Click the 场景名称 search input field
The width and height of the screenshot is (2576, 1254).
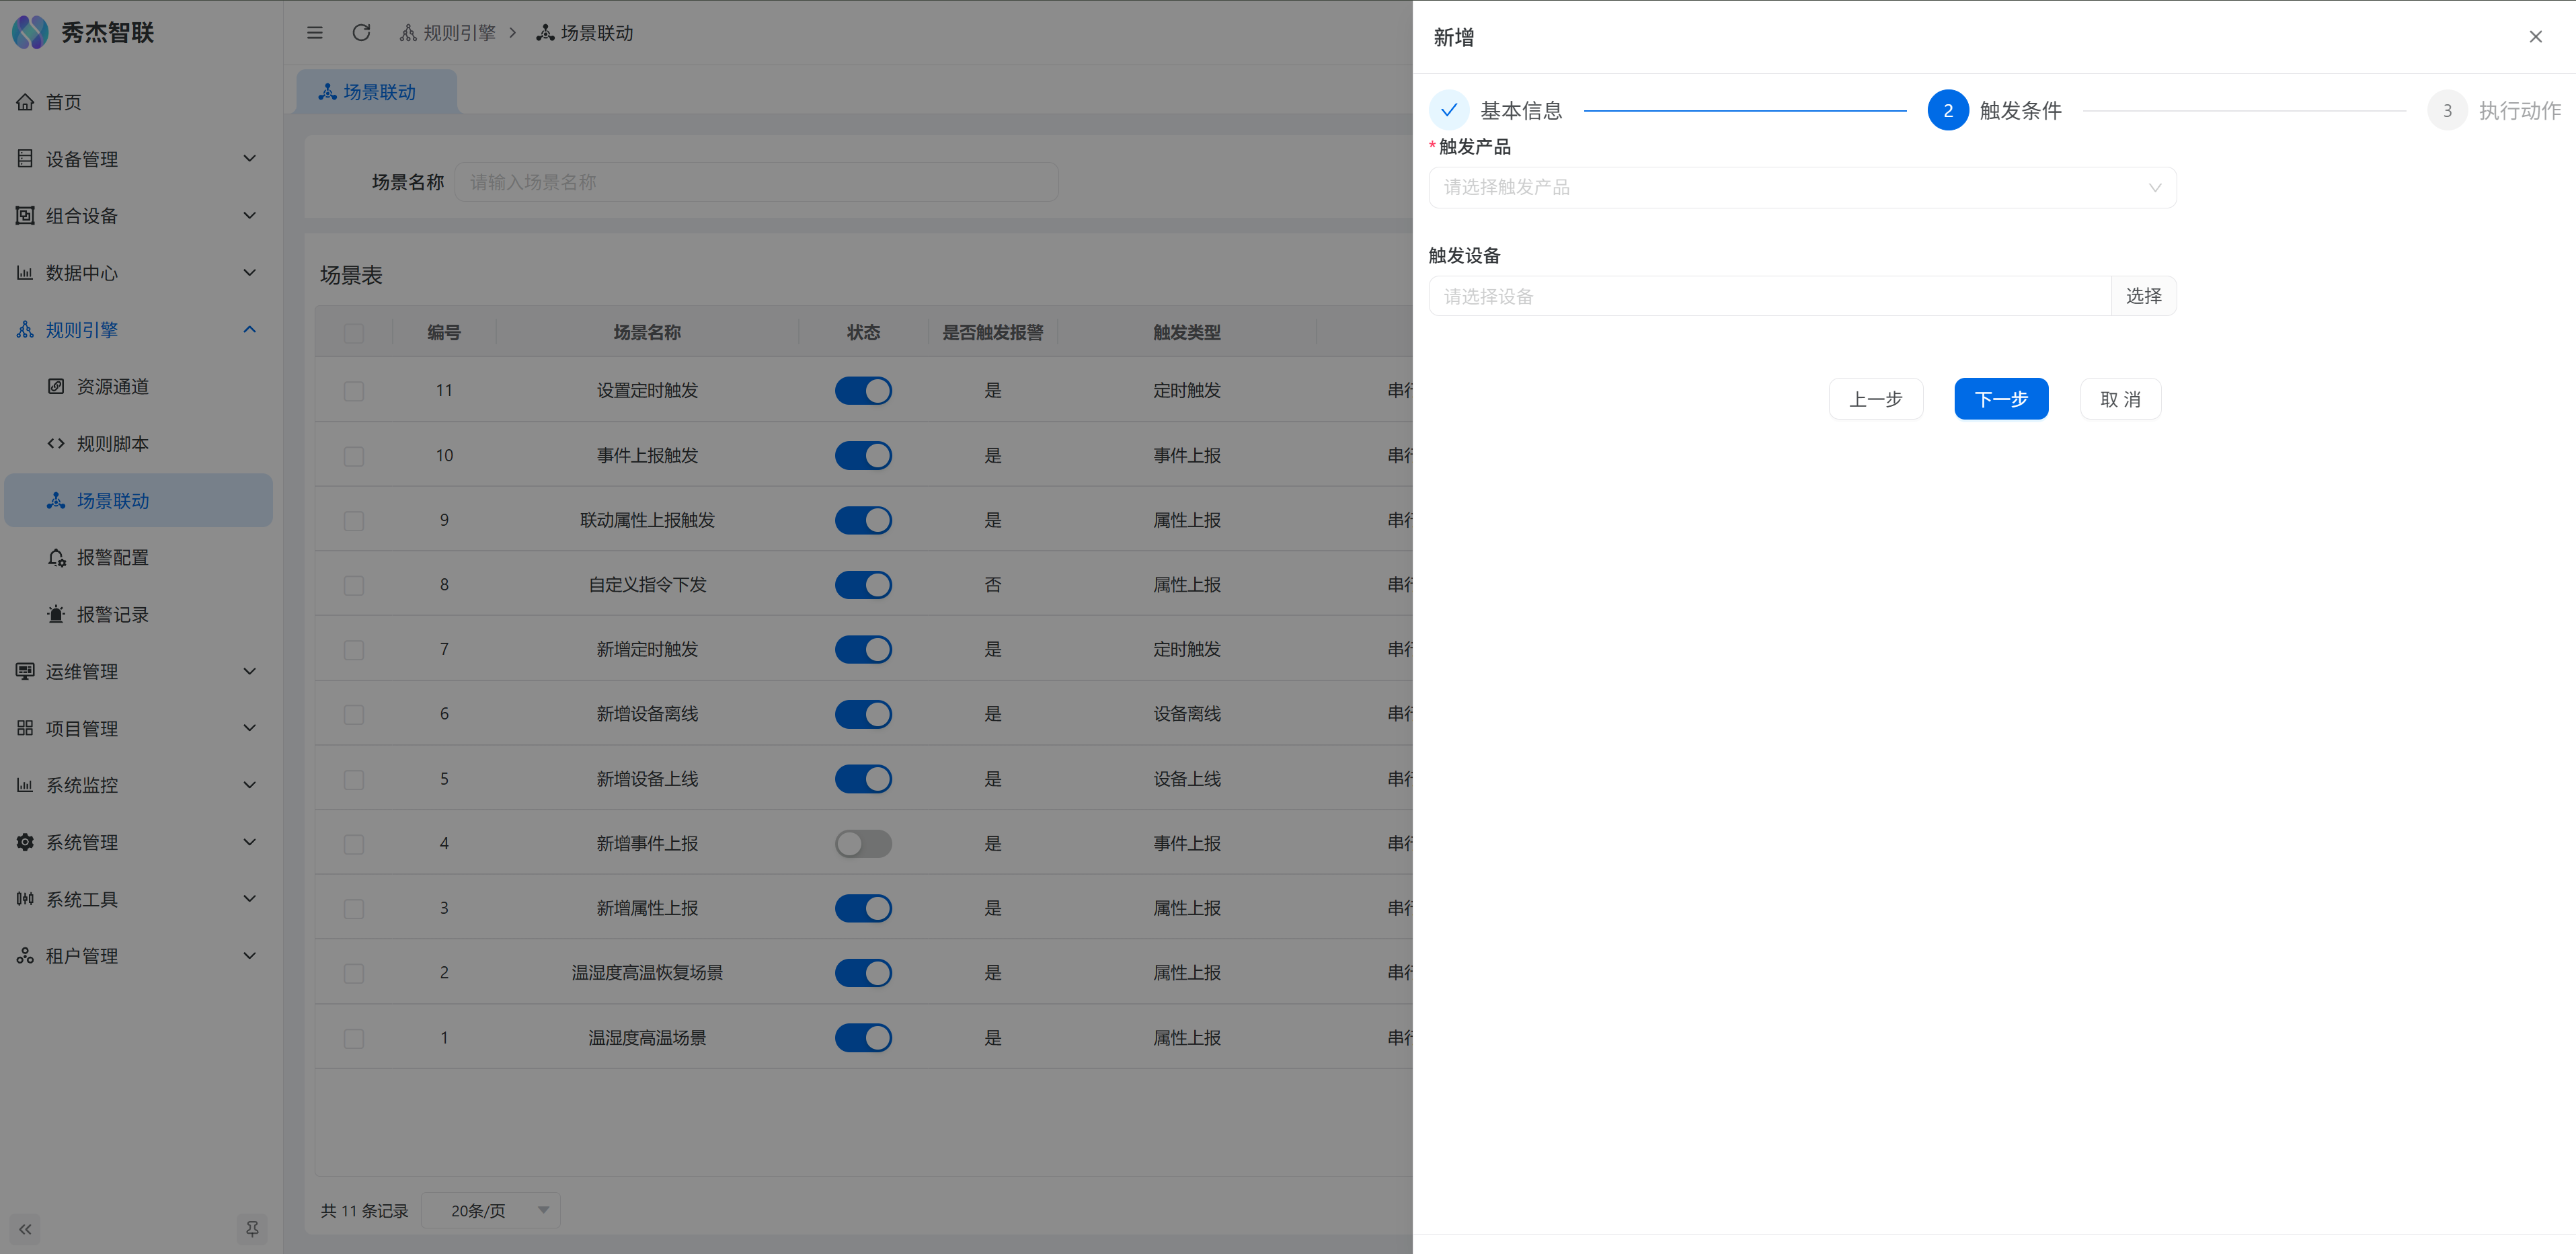tap(756, 182)
